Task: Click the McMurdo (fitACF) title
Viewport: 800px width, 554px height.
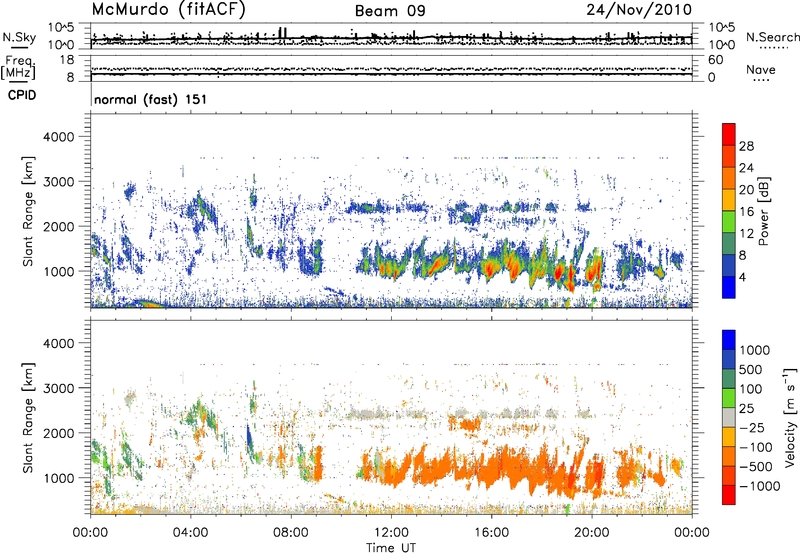Action: point(168,10)
